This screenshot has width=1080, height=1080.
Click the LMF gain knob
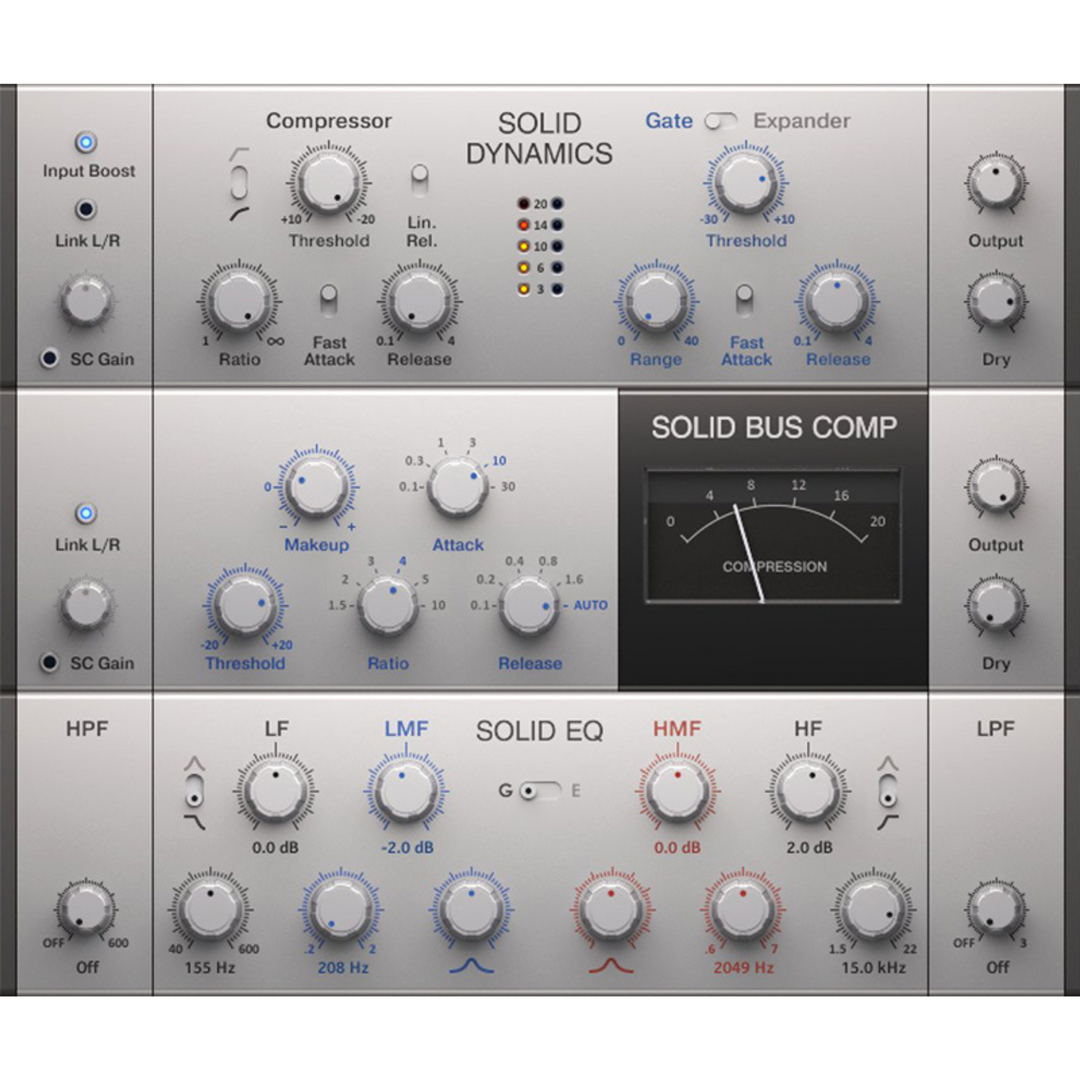point(406,790)
